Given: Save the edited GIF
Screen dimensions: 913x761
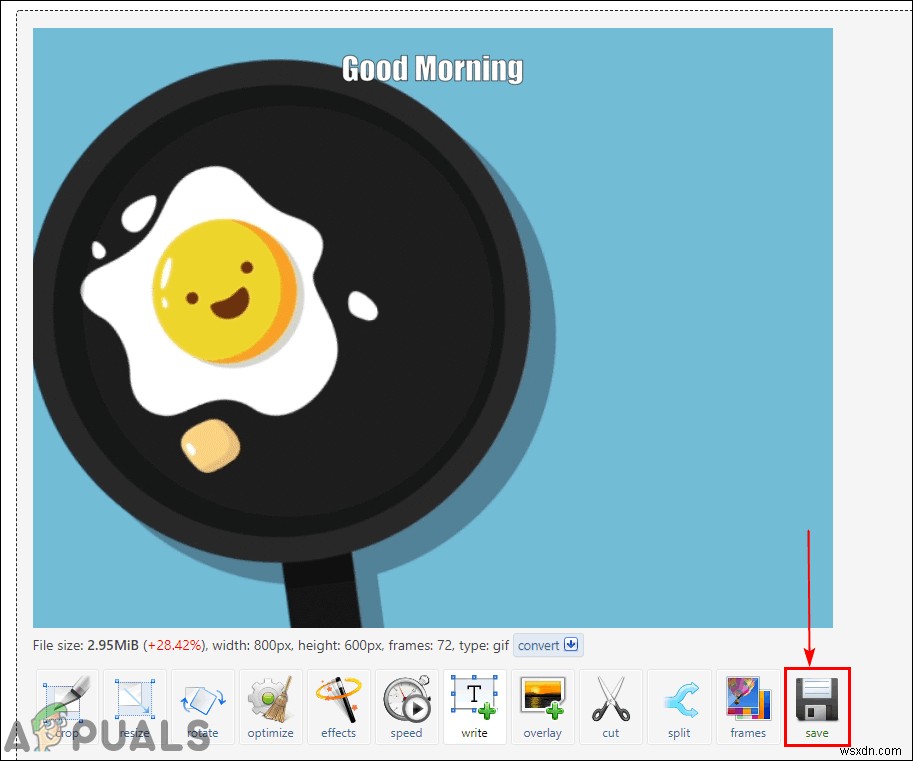Looking at the screenshot, I should 817,706.
